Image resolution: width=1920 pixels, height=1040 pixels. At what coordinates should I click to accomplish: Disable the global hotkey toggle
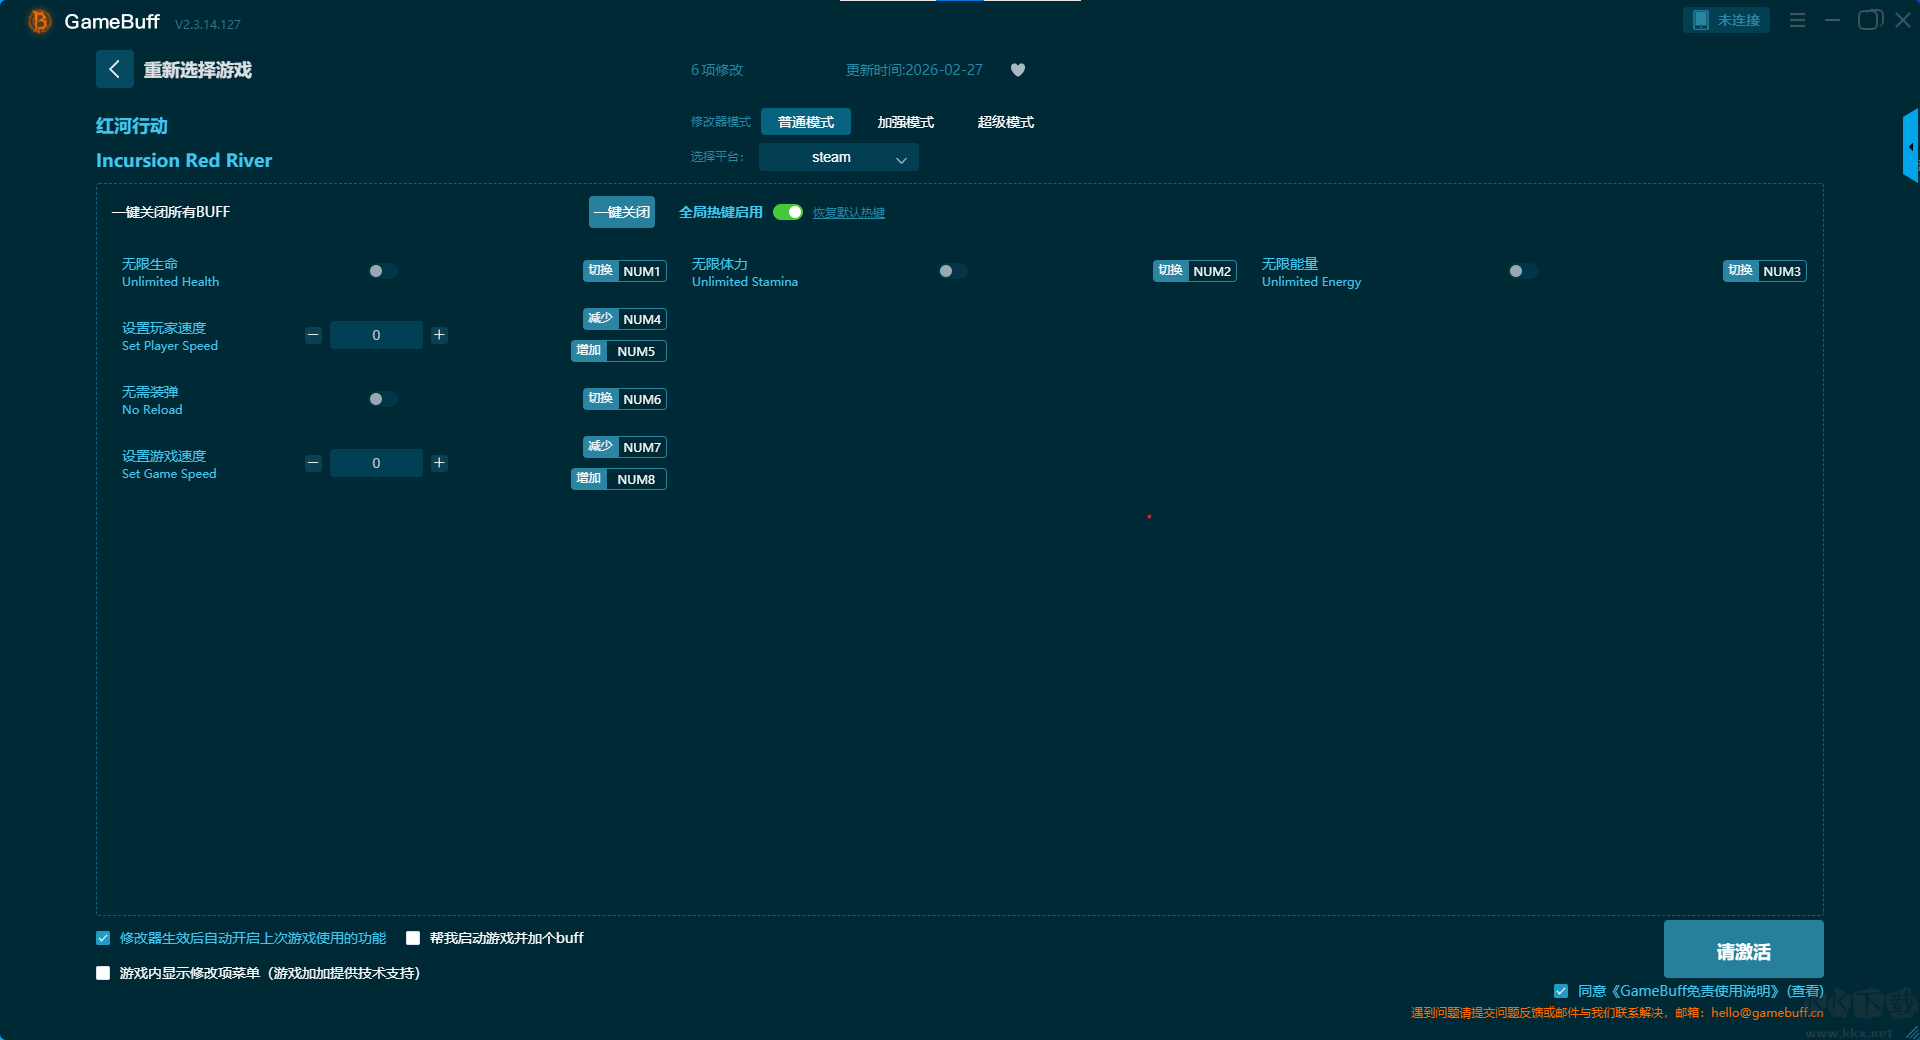pyautogui.click(x=788, y=212)
